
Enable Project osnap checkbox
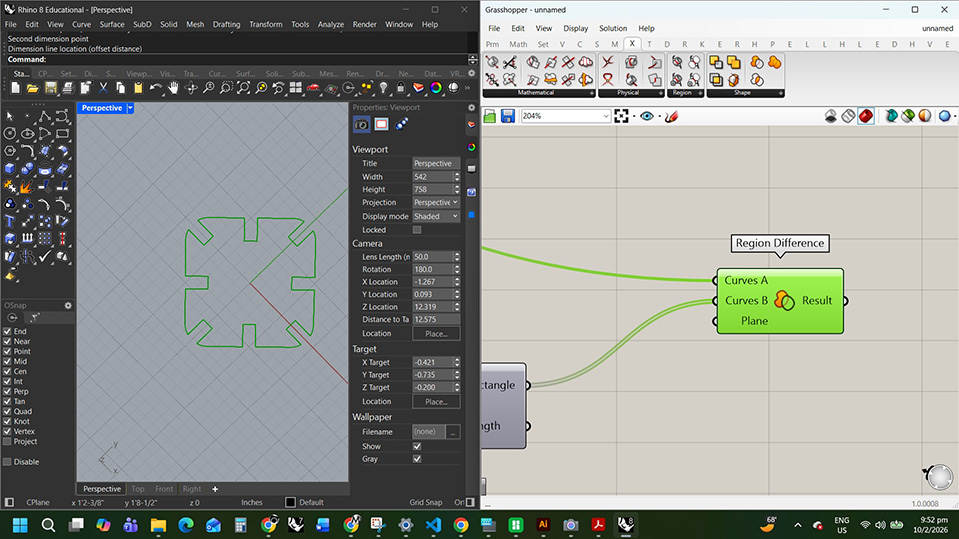[7, 442]
